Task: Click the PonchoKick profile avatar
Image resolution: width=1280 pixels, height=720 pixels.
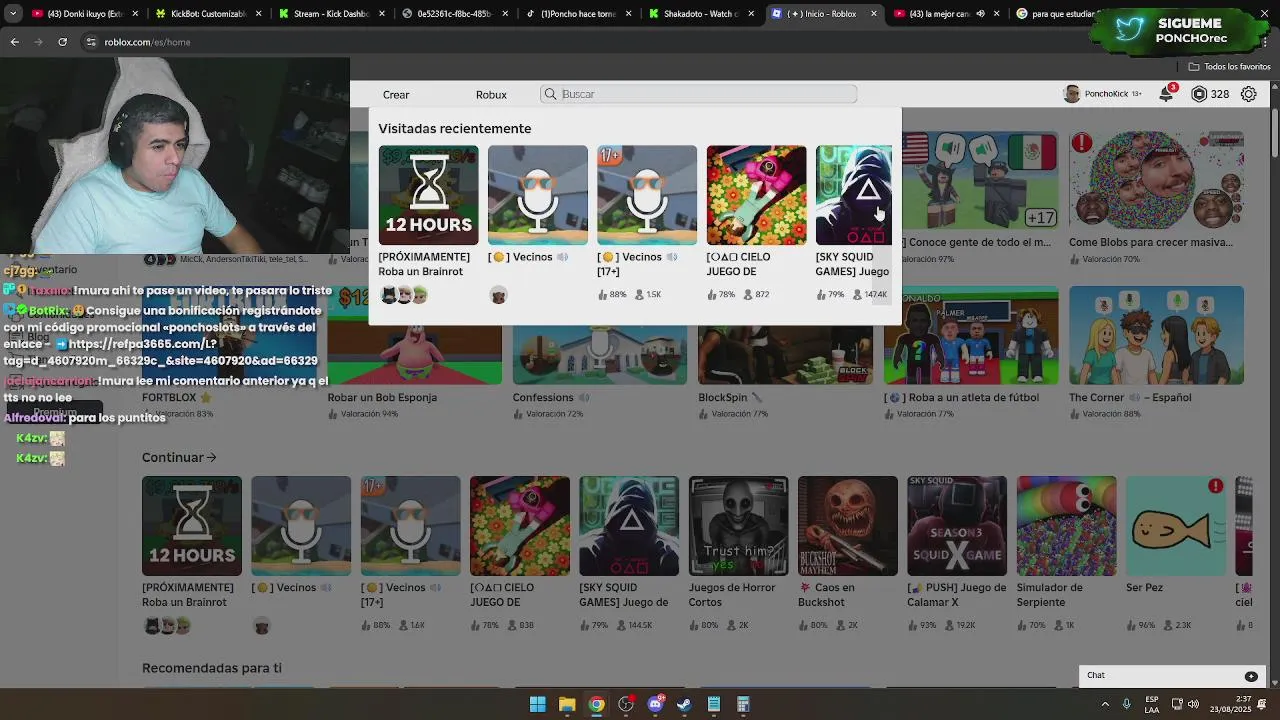Action: 1072,94
